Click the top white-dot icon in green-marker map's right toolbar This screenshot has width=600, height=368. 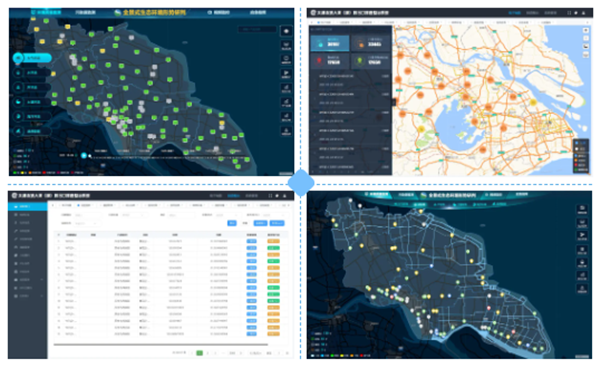[x=286, y=31]
